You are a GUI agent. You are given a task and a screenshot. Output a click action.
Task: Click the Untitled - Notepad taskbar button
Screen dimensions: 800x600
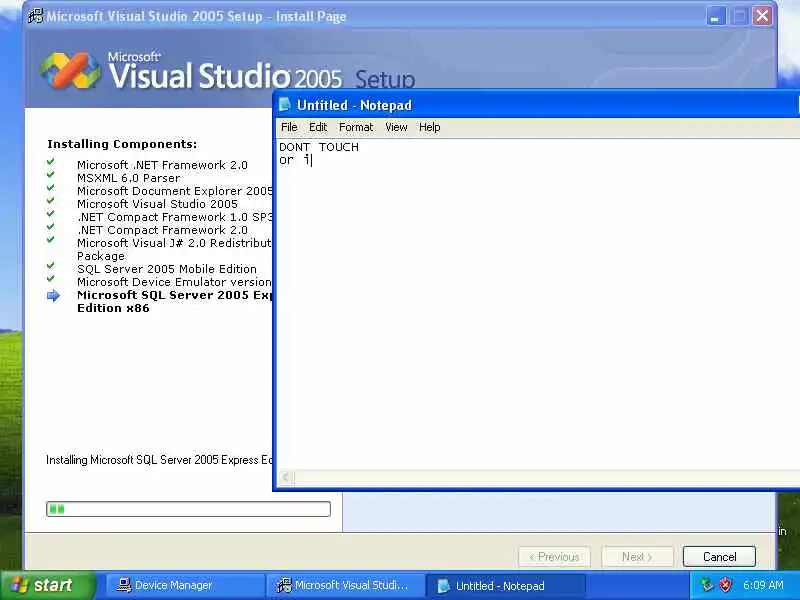505,586
